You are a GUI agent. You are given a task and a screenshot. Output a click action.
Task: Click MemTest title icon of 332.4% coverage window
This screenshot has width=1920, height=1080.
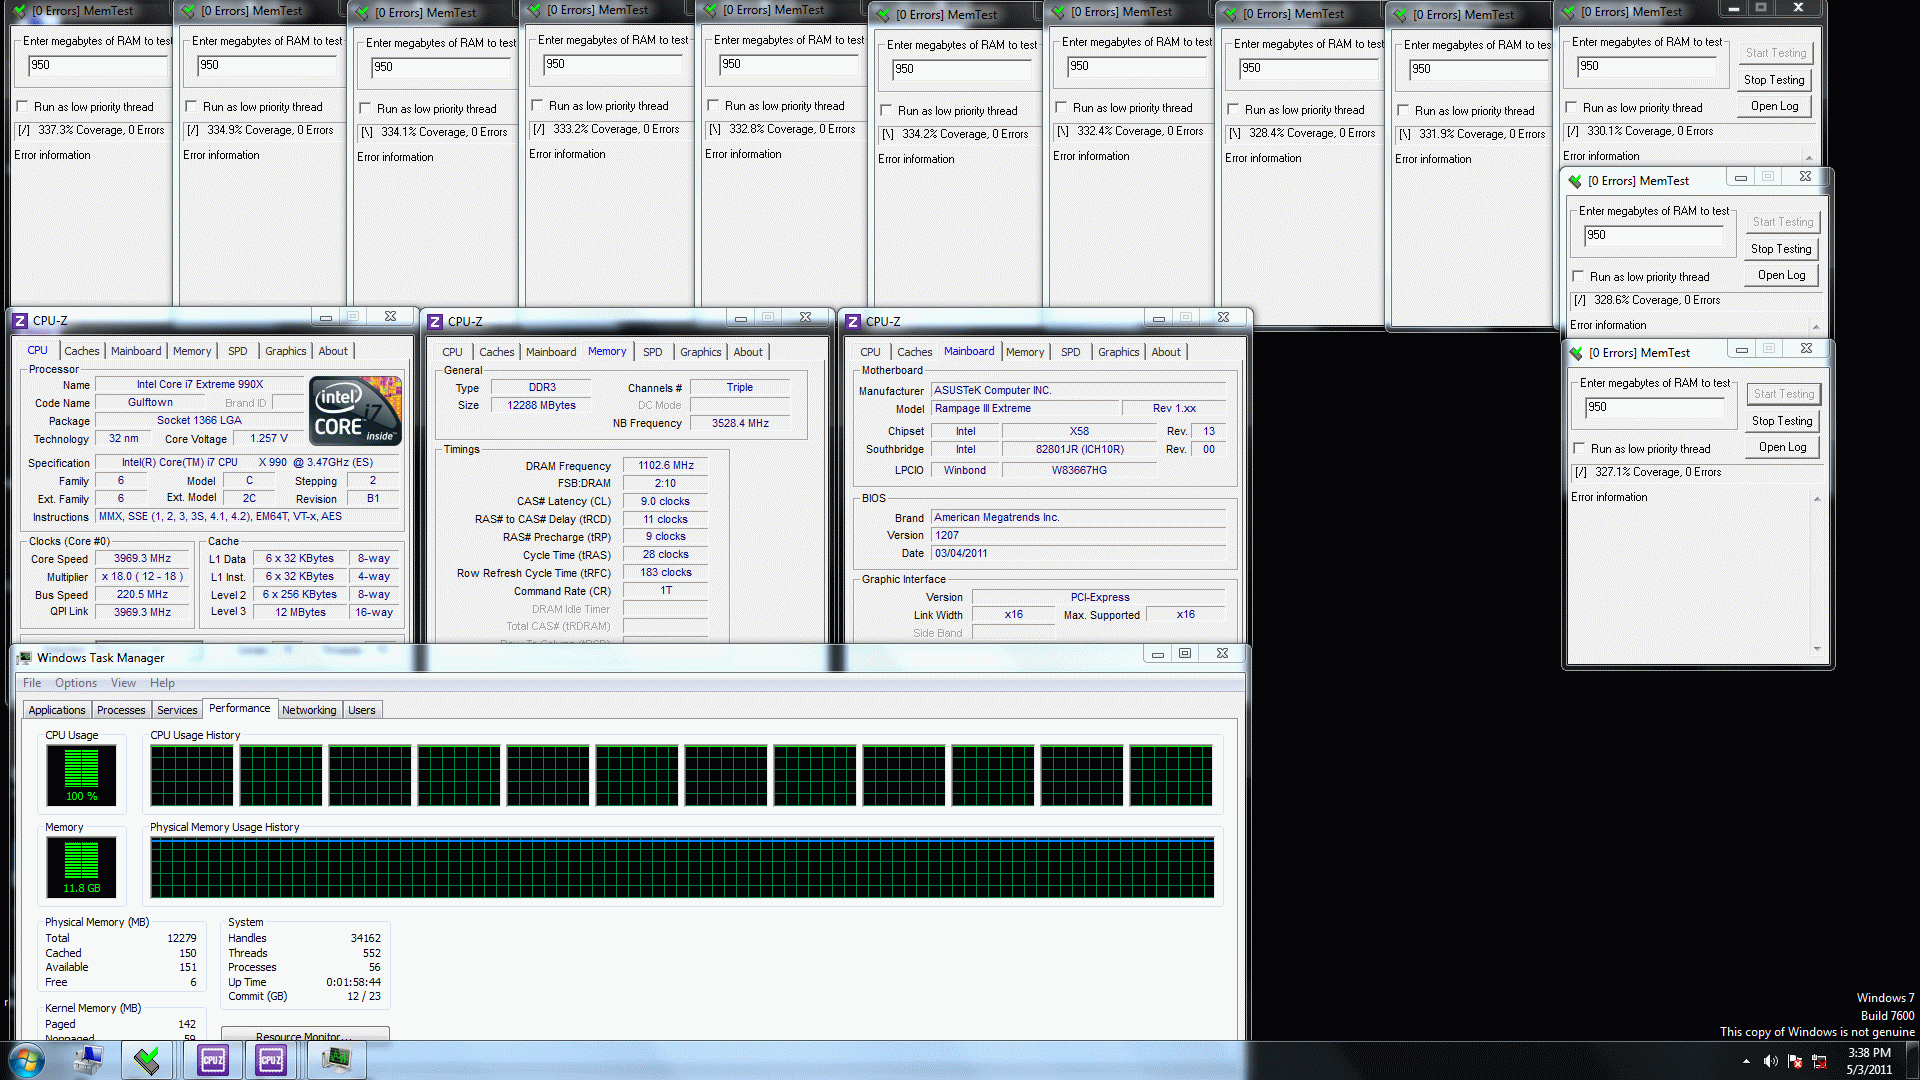point(1058,12)
